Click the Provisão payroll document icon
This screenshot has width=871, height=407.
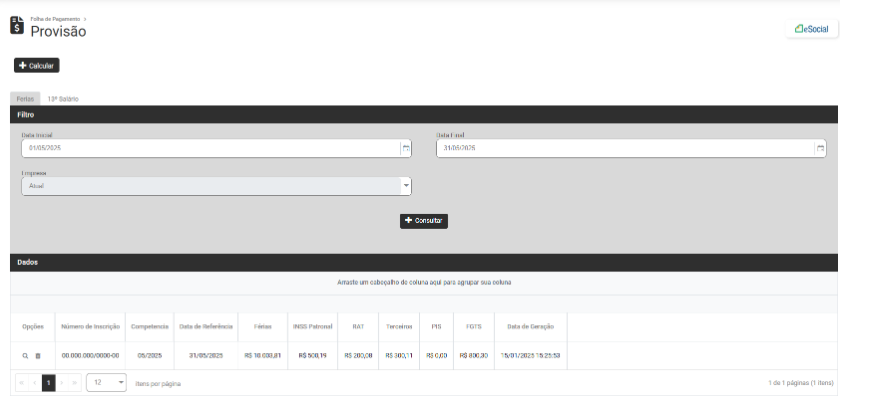coord(17,25)
